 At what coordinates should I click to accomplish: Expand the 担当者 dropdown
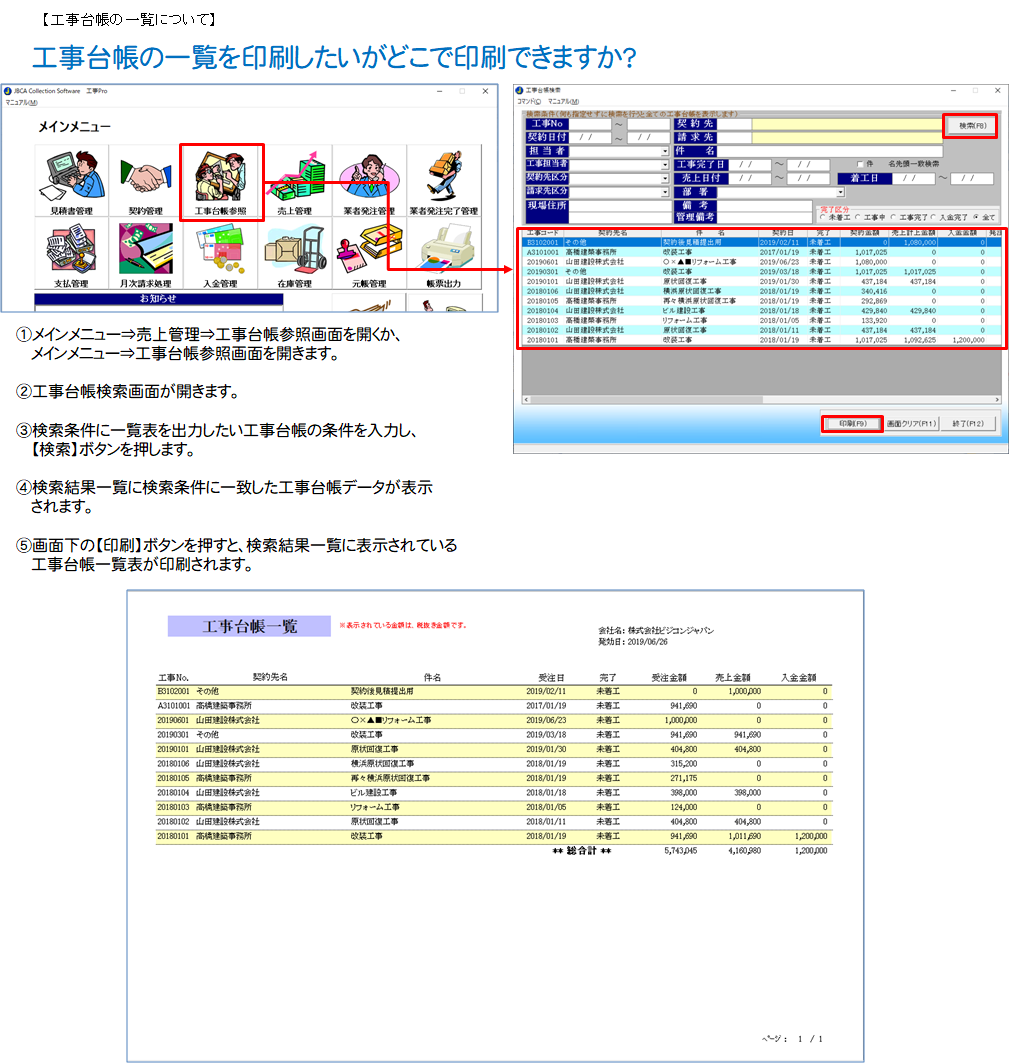[x=665, y=152]
